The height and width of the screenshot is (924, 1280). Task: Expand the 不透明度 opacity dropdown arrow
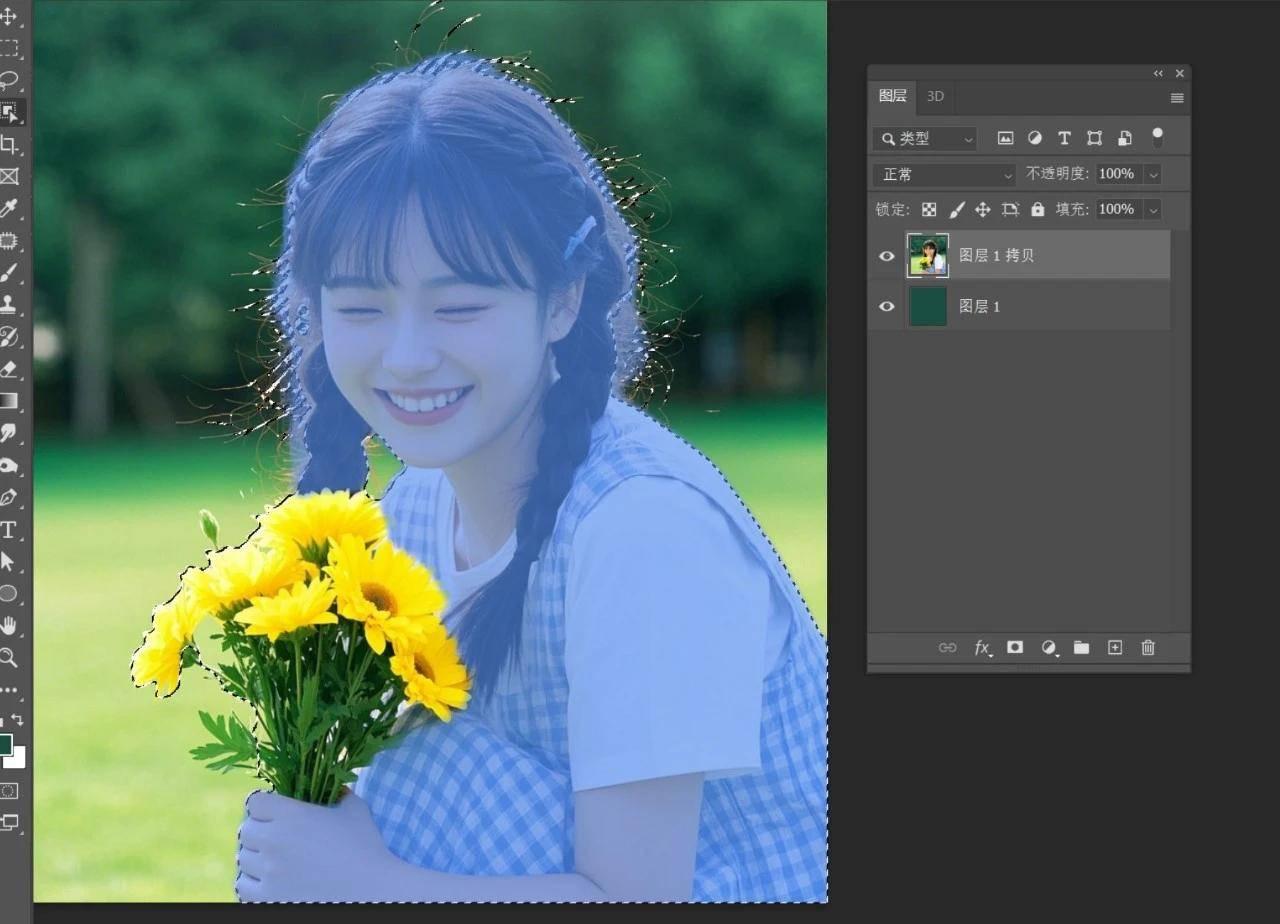coord(1153,174)
